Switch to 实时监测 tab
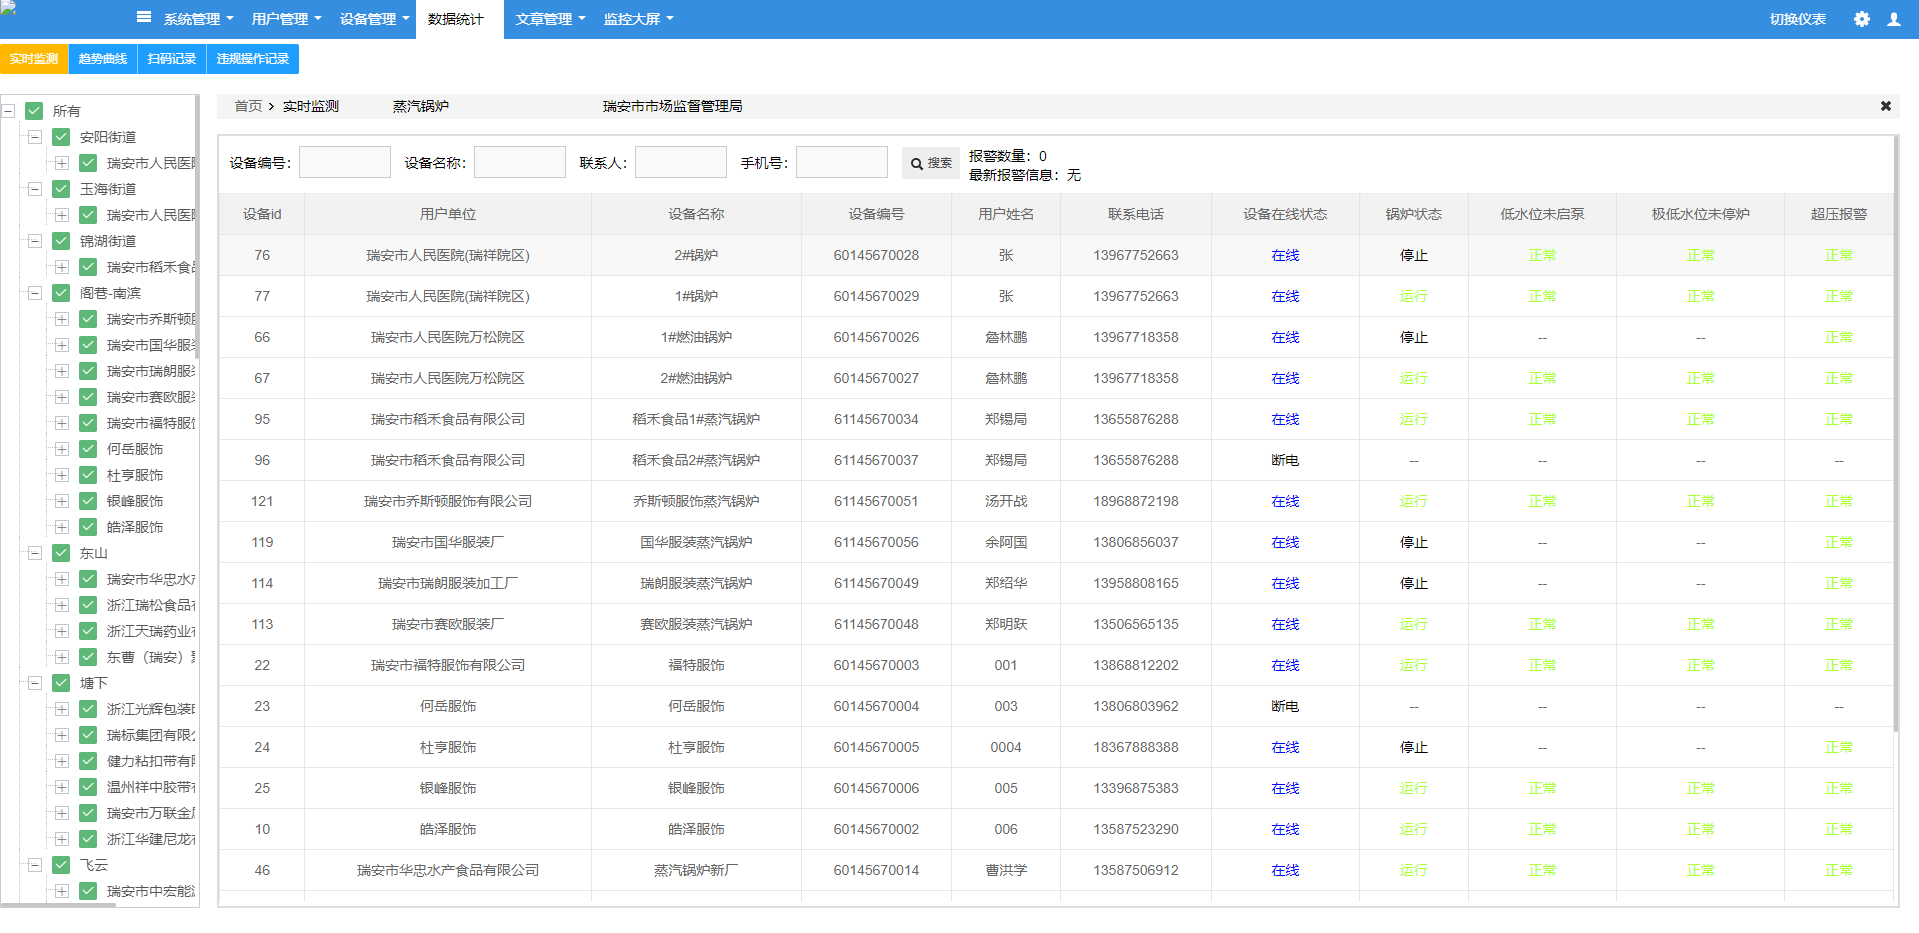The height and width of the screenshot is (933, 1919). click(x=34, y=59)
